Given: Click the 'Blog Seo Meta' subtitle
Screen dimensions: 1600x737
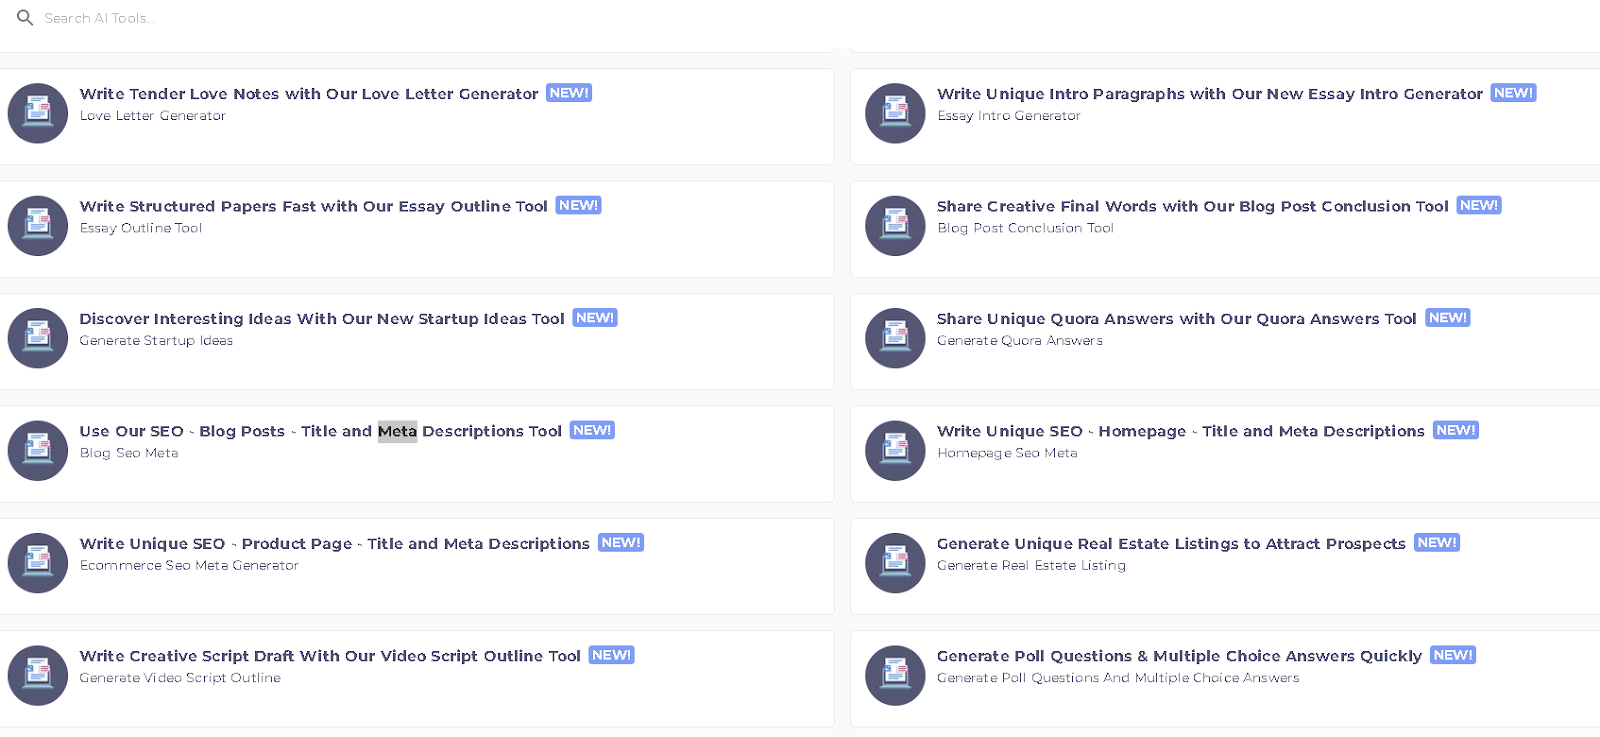Looking at the screenshot, I should tap(129, 453).
